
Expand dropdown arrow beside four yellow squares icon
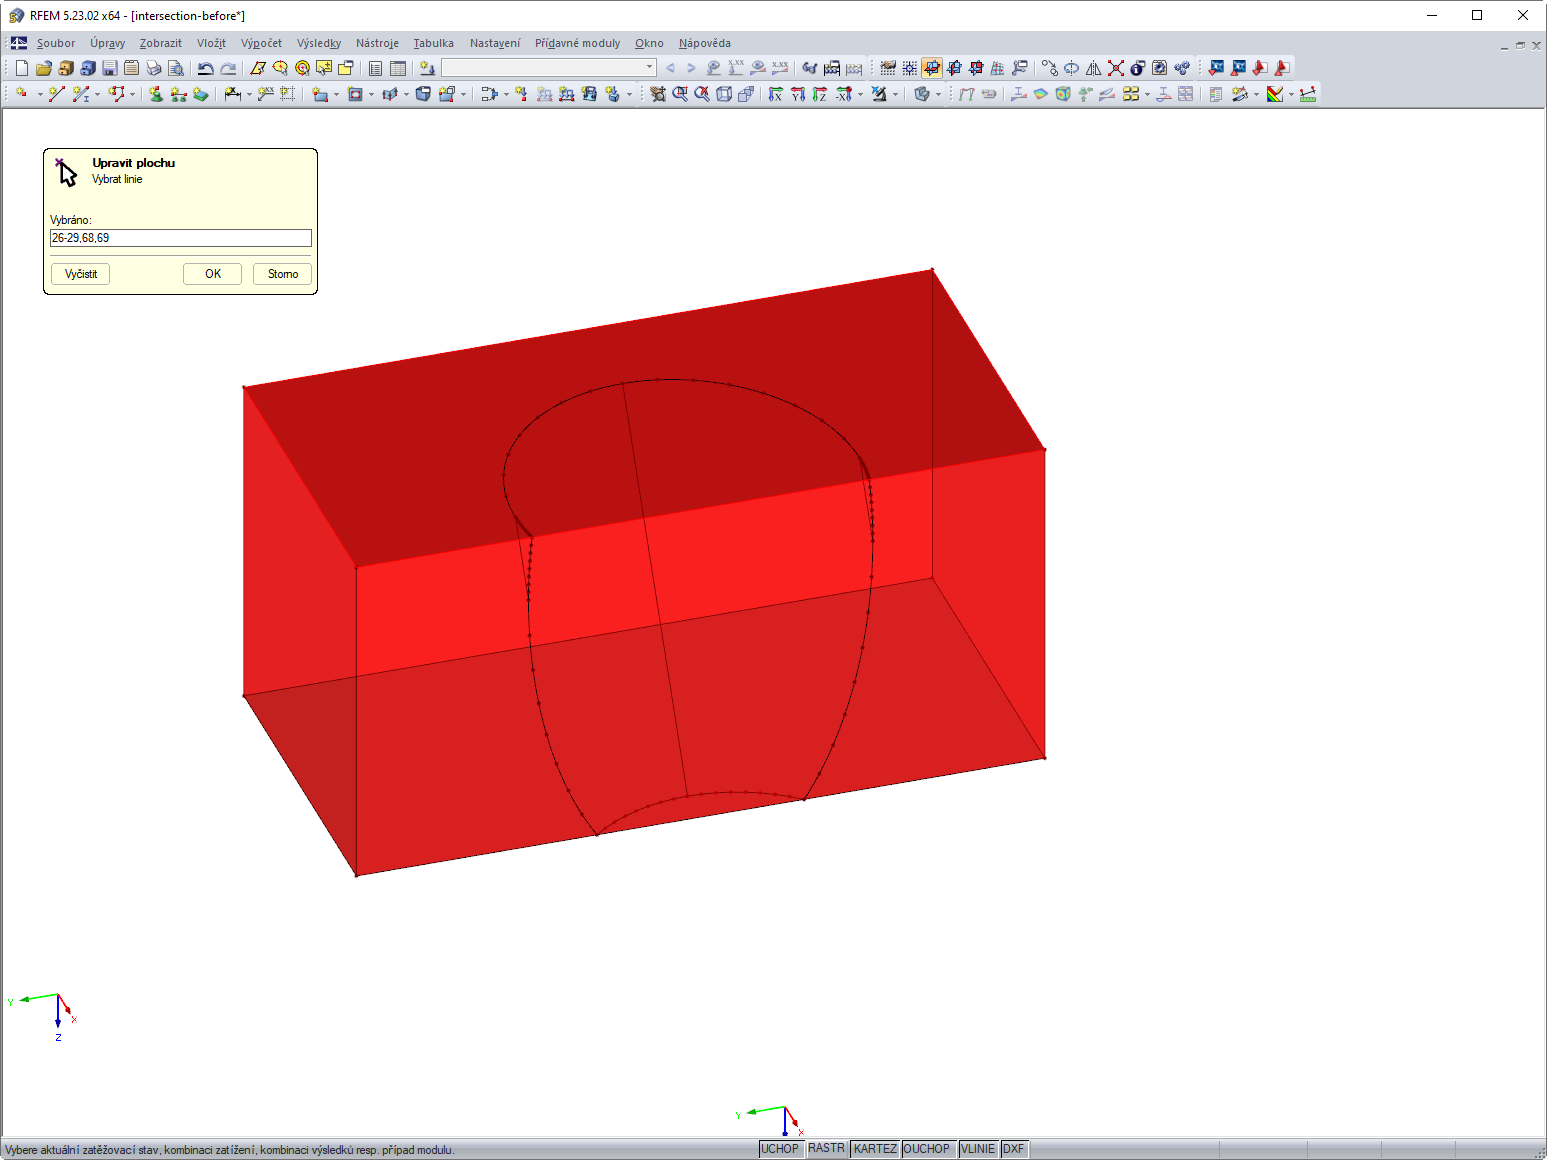1146,95
